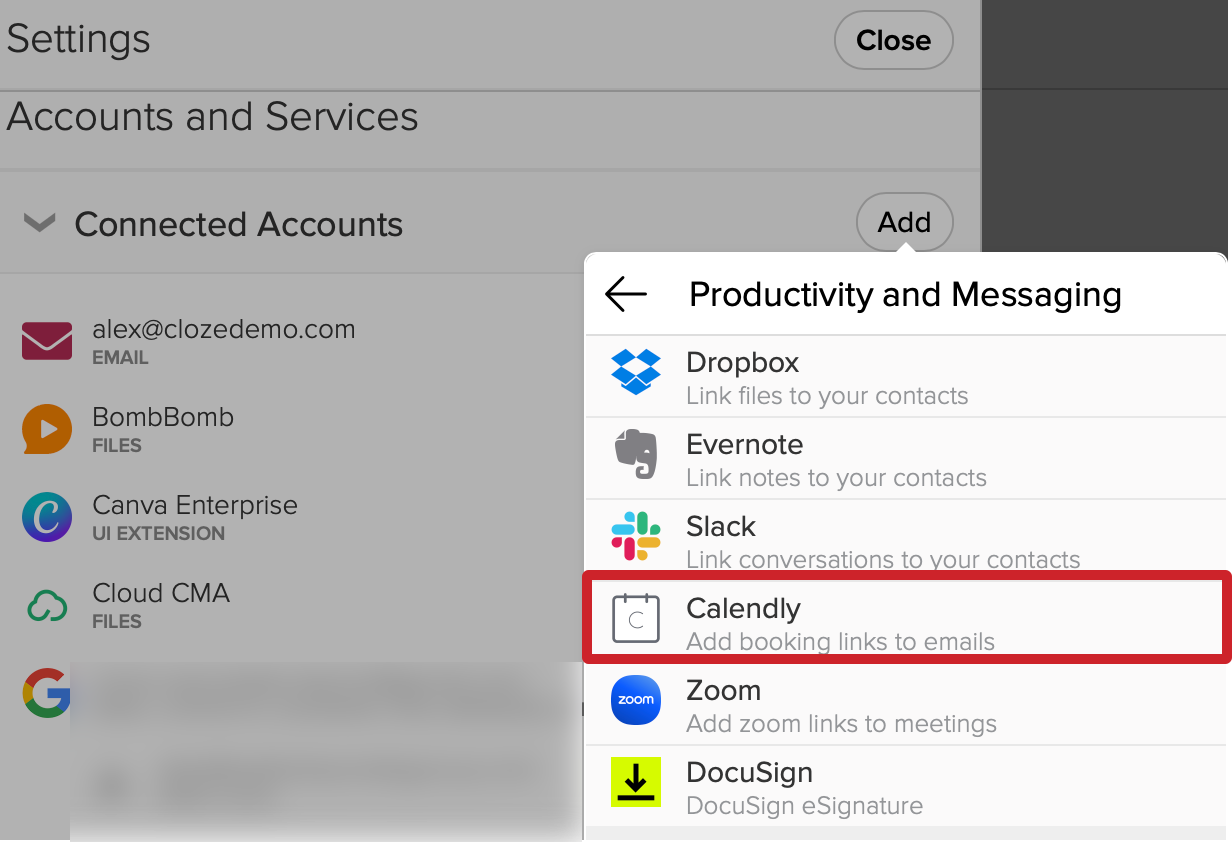Click the Google account icon
The image size is (1232, 842).
point(46,692)
